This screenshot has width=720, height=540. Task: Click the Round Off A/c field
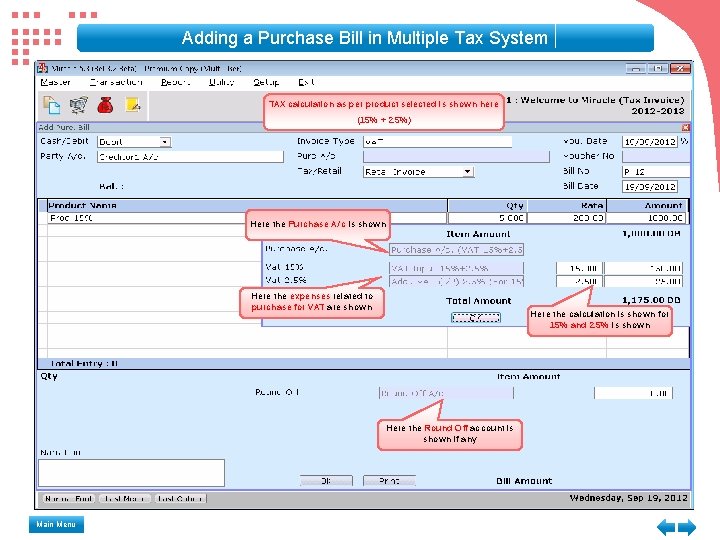pos(446,393)
